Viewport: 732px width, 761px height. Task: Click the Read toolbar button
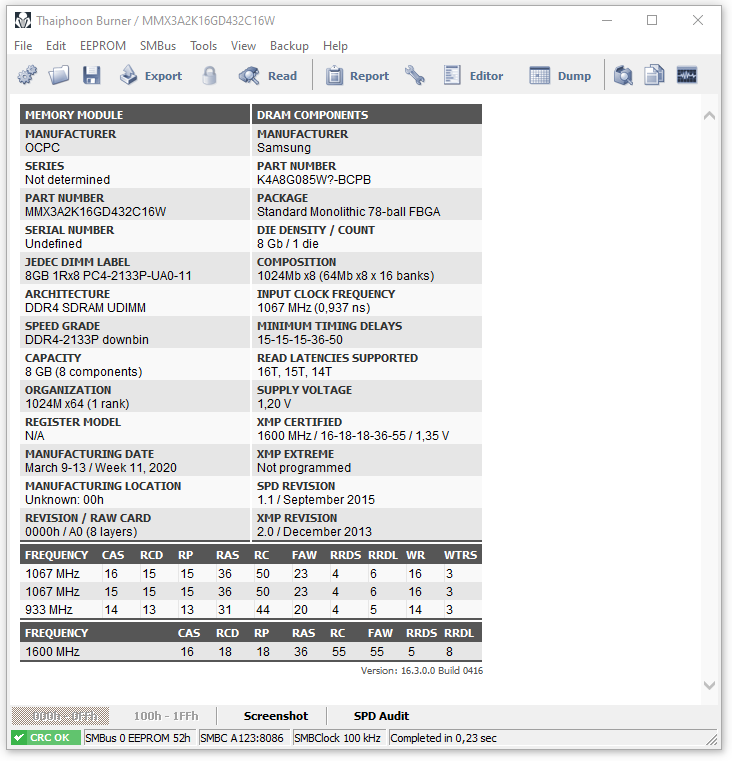tap(267, 76)
